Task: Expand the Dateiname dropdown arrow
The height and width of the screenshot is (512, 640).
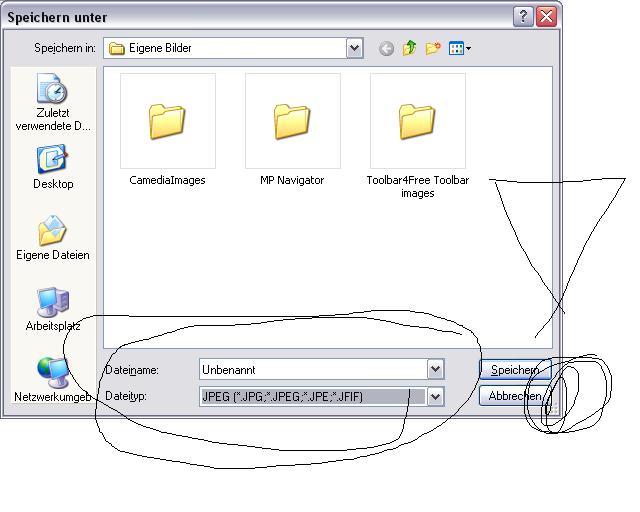Action: [435, 370]
